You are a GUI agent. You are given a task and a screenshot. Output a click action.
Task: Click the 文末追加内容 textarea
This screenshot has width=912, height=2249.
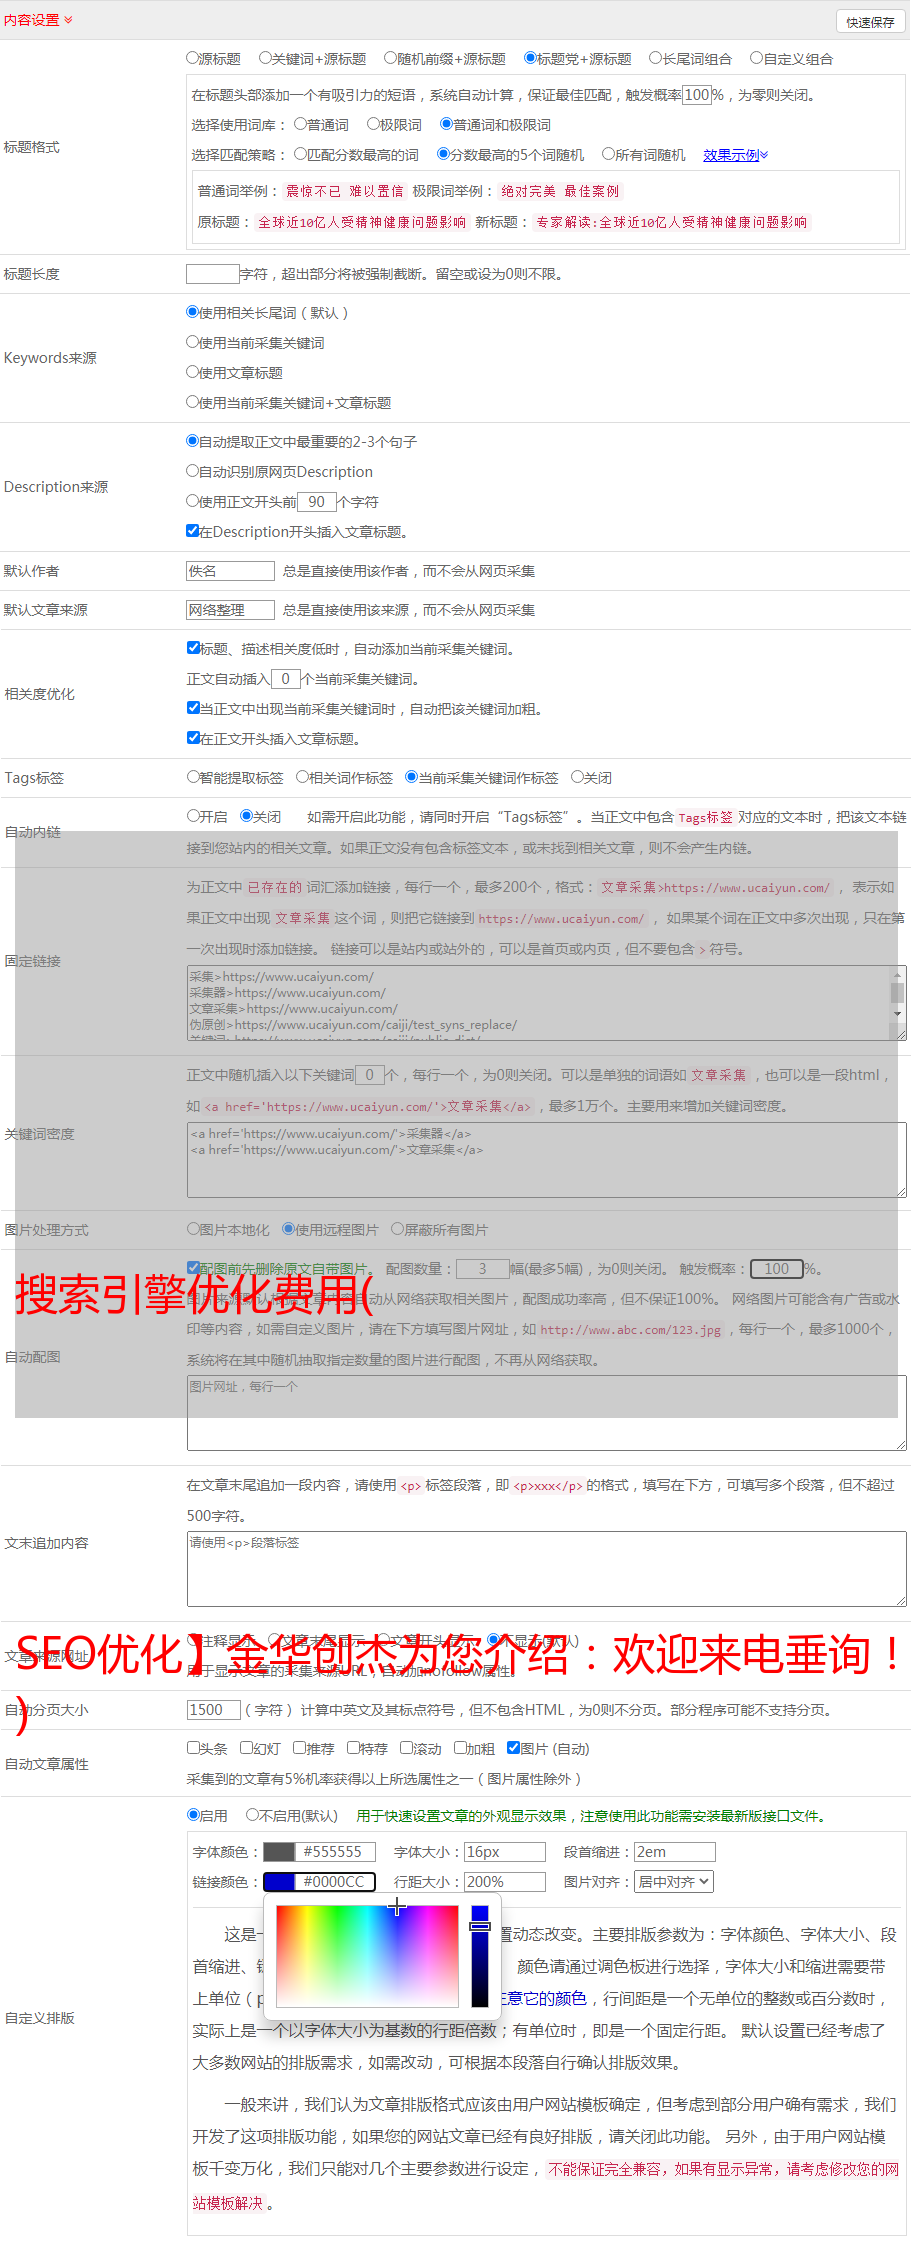coord(547,1570)
